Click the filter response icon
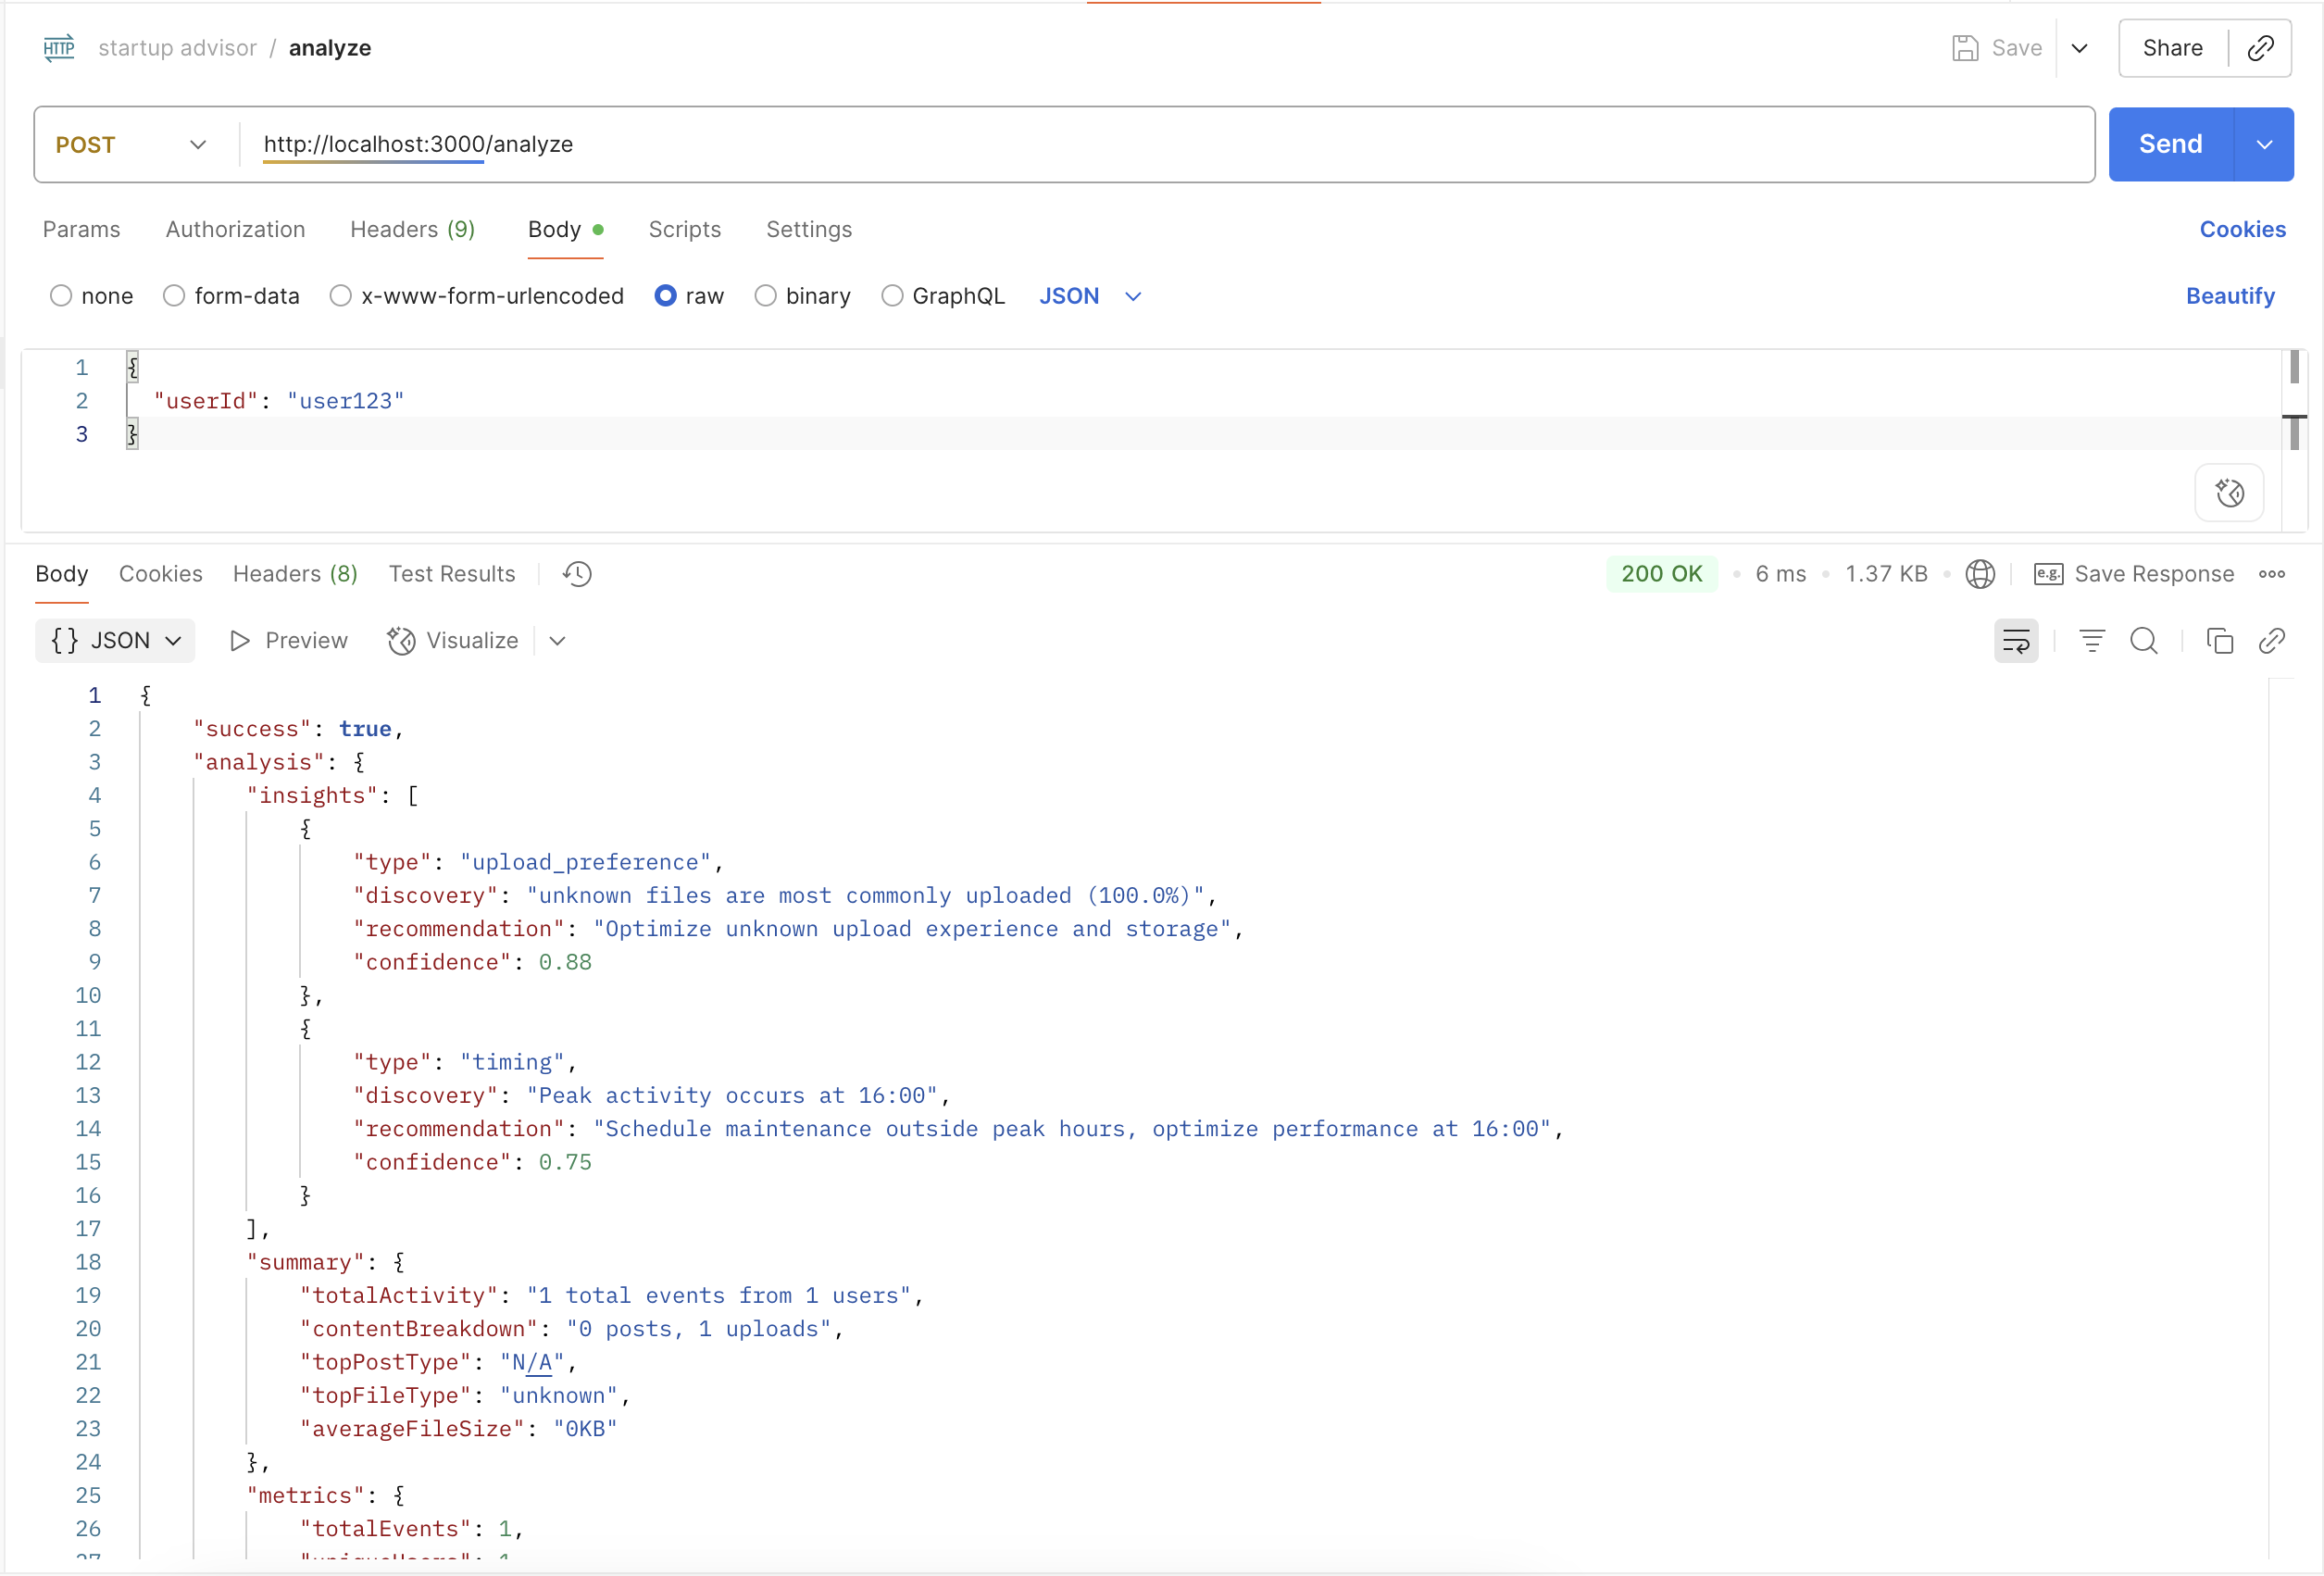Viewport: 2324px width, 1576px height. pos(2091,641)
